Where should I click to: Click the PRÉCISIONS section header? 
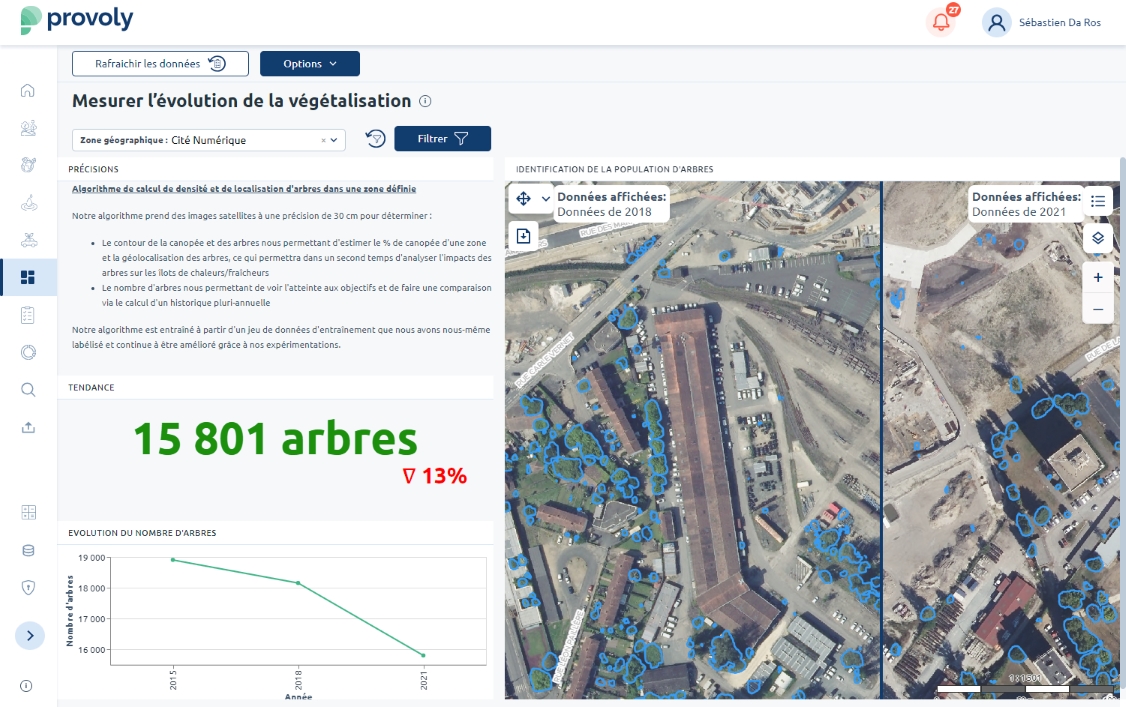point(93,169)
